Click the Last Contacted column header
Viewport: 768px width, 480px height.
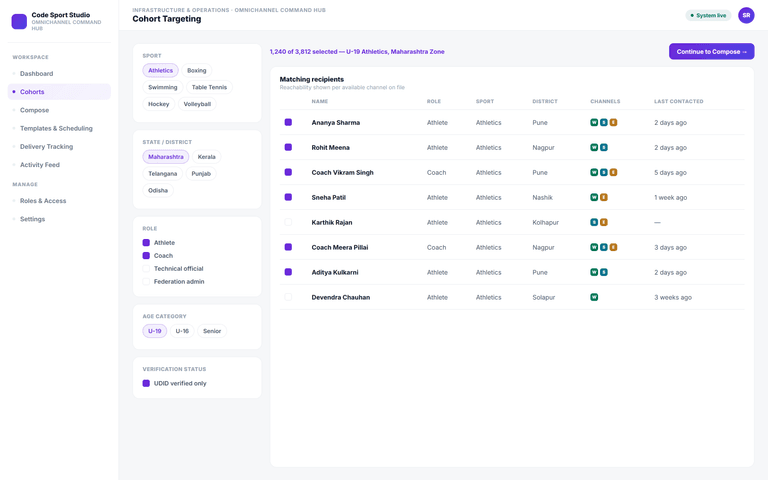tap(678, 101)
